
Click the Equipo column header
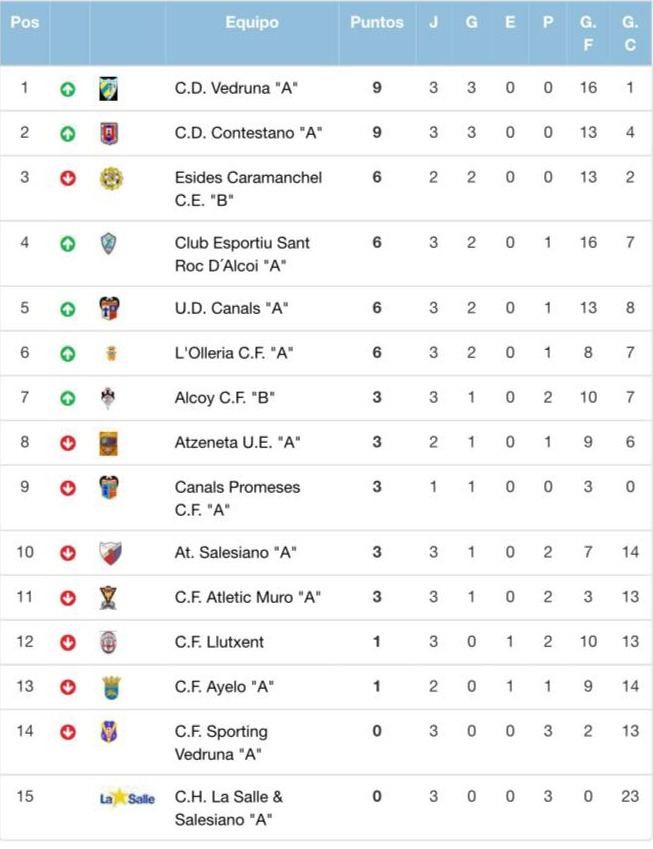(252, 22)
